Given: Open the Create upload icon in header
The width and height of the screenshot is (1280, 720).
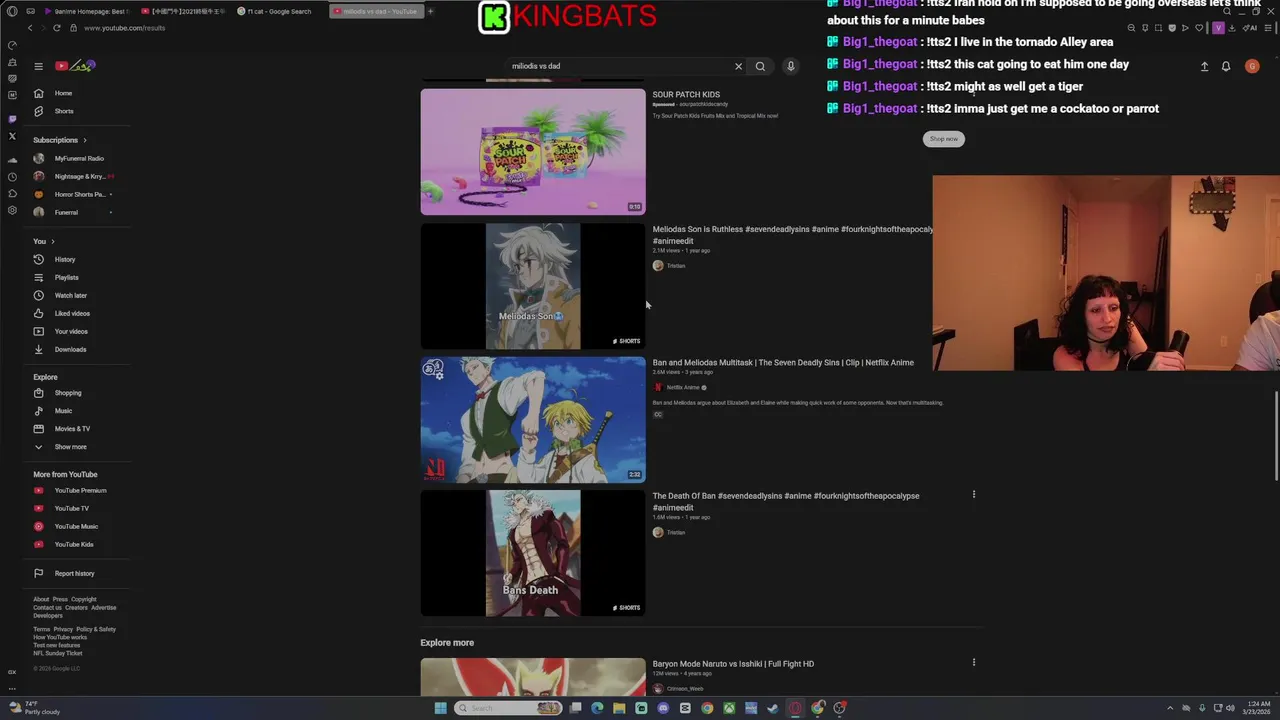Looking at the screenshot, I should (1204, 66).
